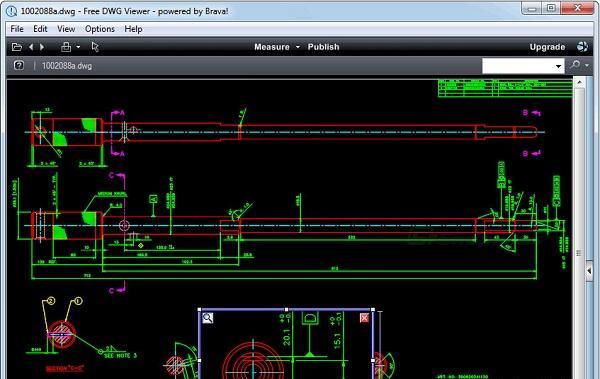Select the pointer cursor tool
Viewport: 600px width, 379px height.
95,47
